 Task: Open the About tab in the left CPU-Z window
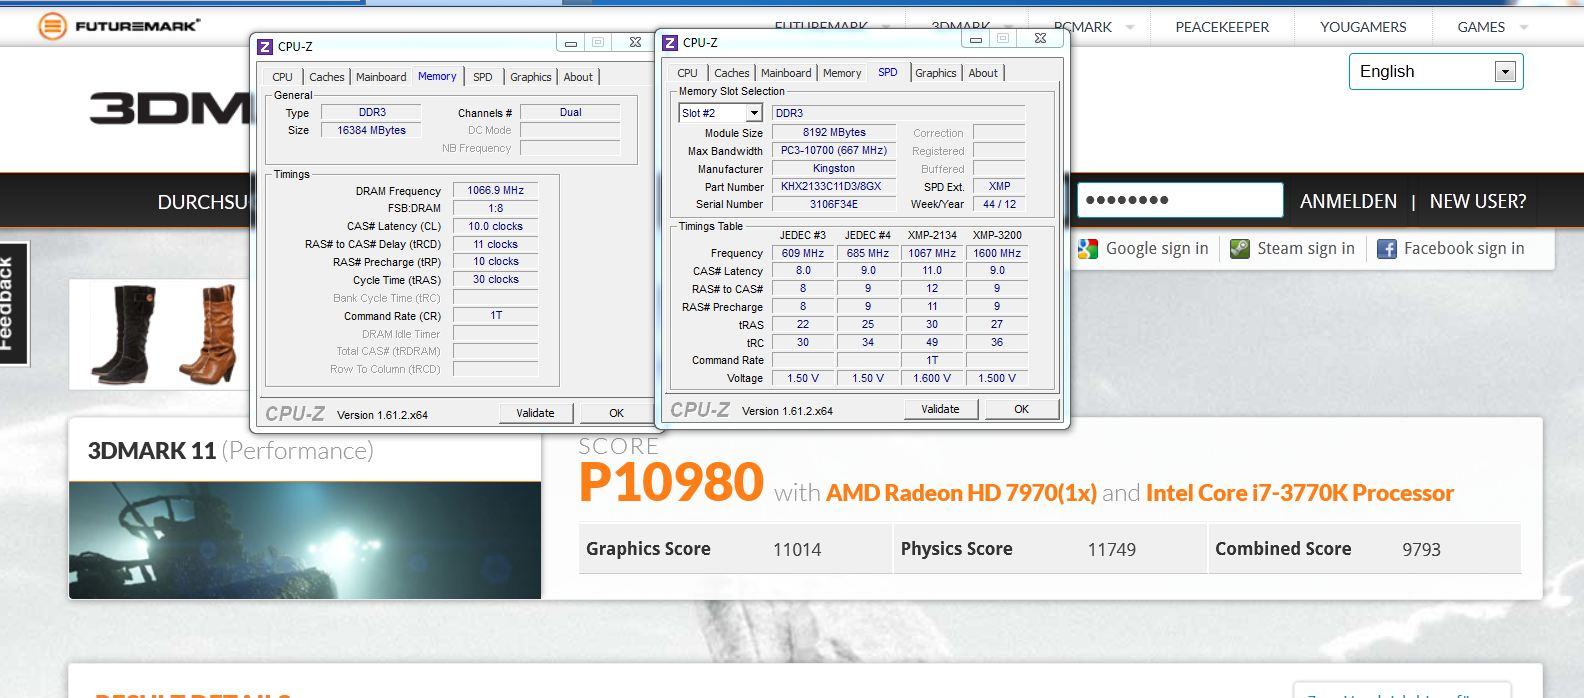pyautogui.click(x=578, y=77)
